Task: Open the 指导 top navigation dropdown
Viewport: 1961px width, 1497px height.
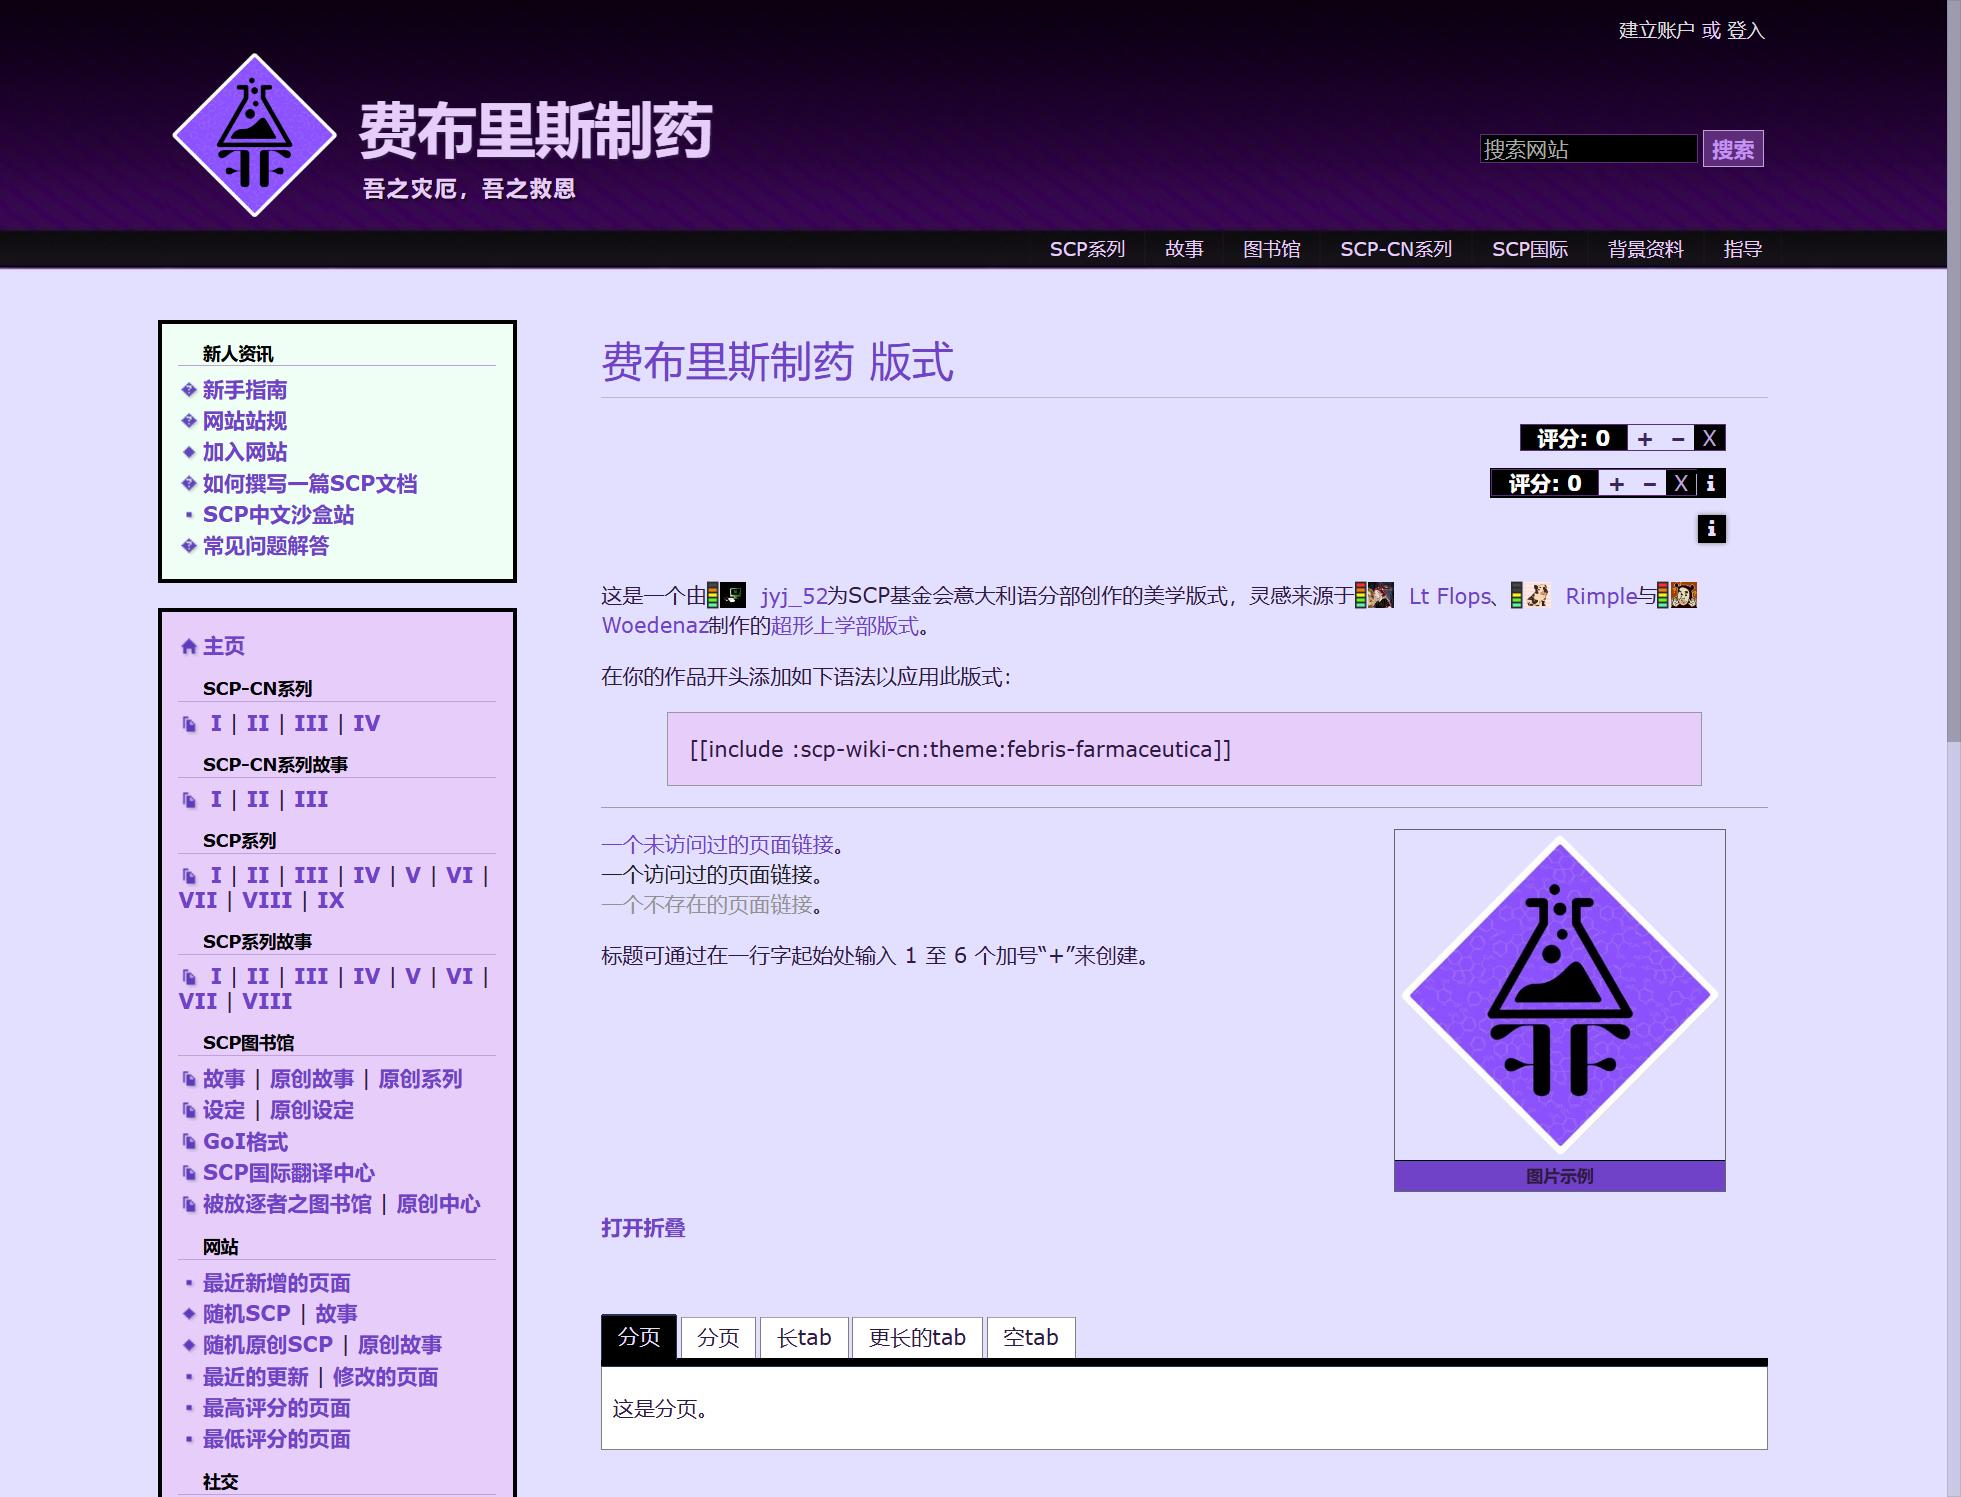Action: [1742, 249]
